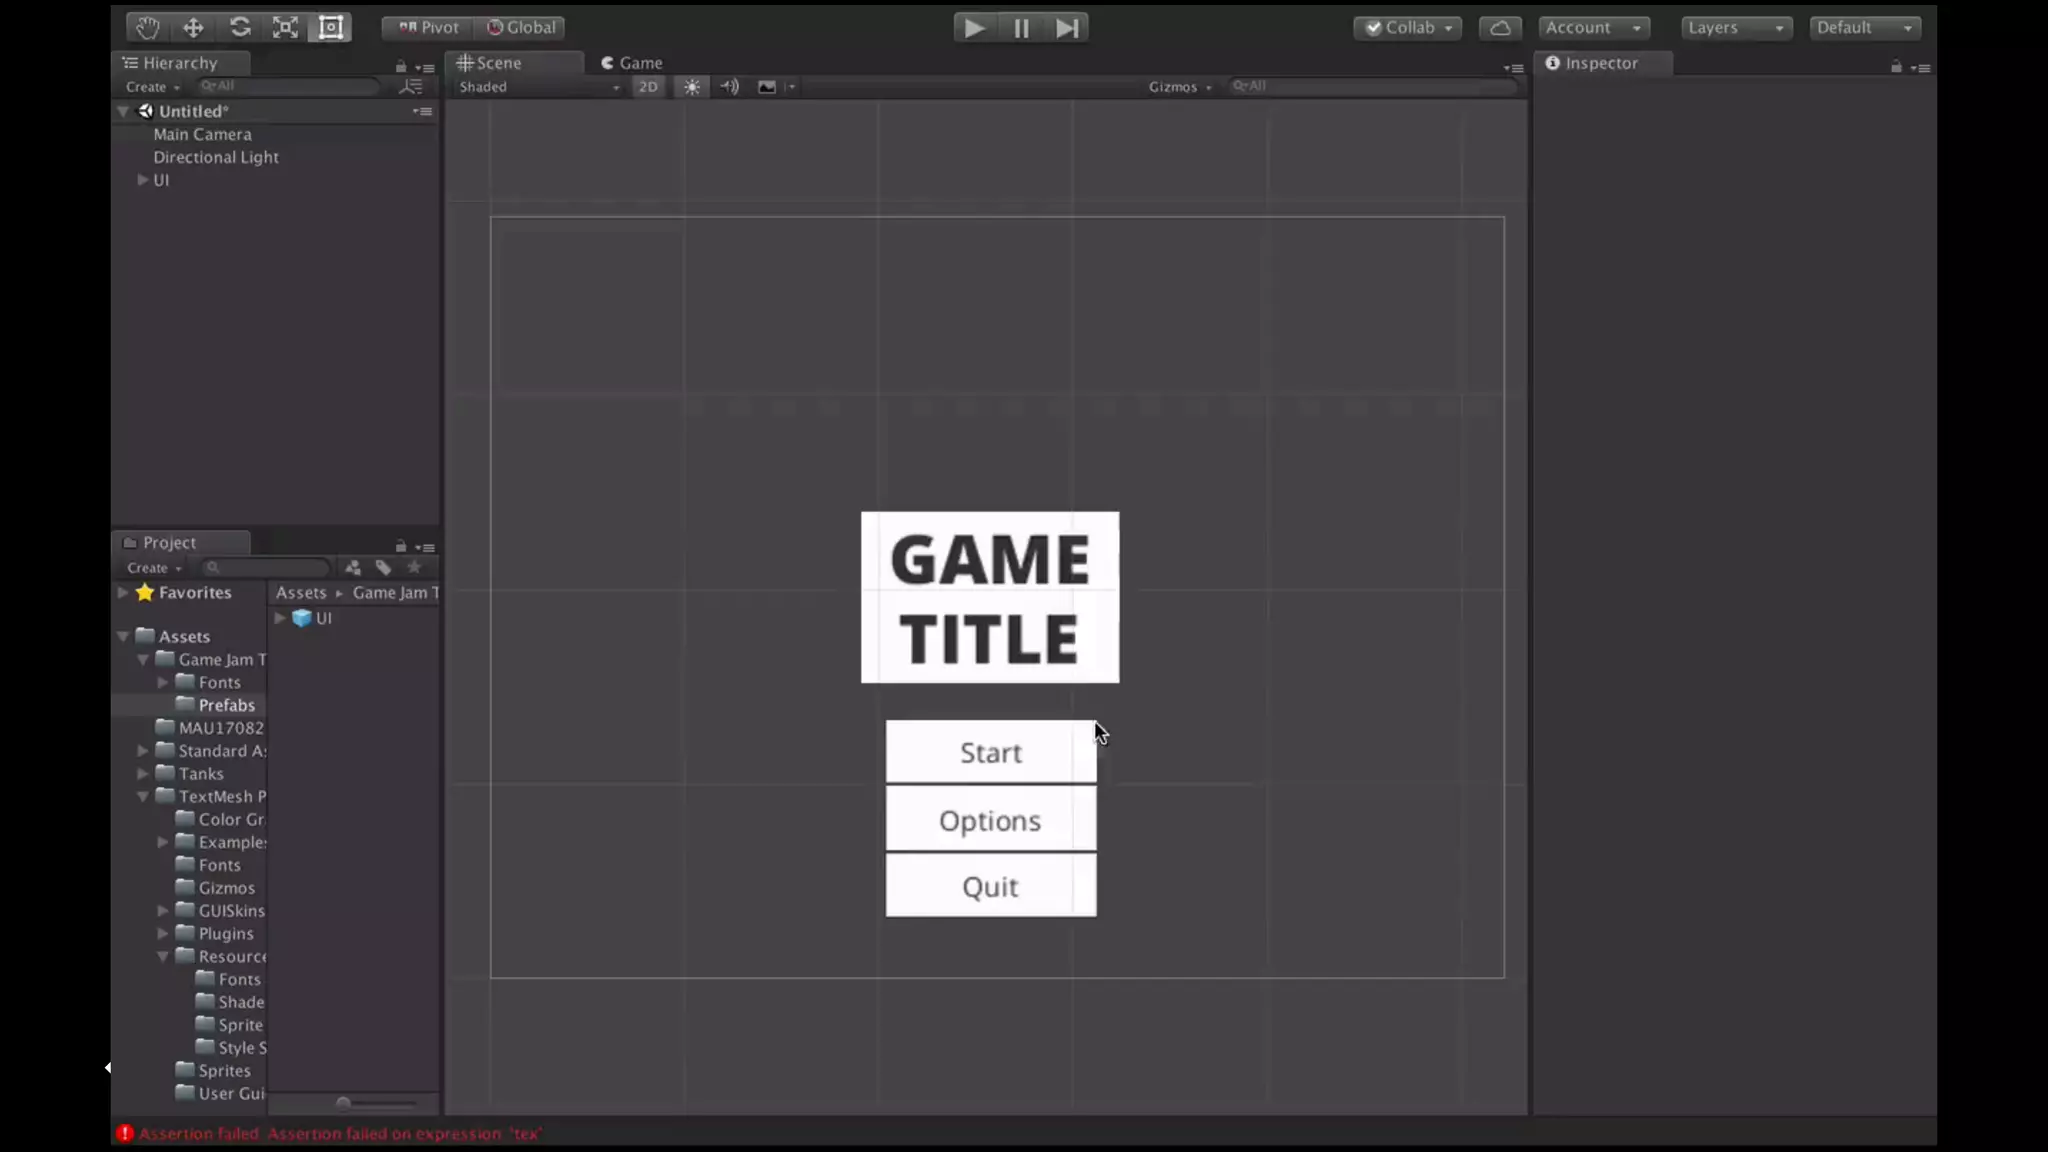Open the Inspector tab
Image resolution: width=2048 pixels, height=1152 pixels.
(1600, 63)
